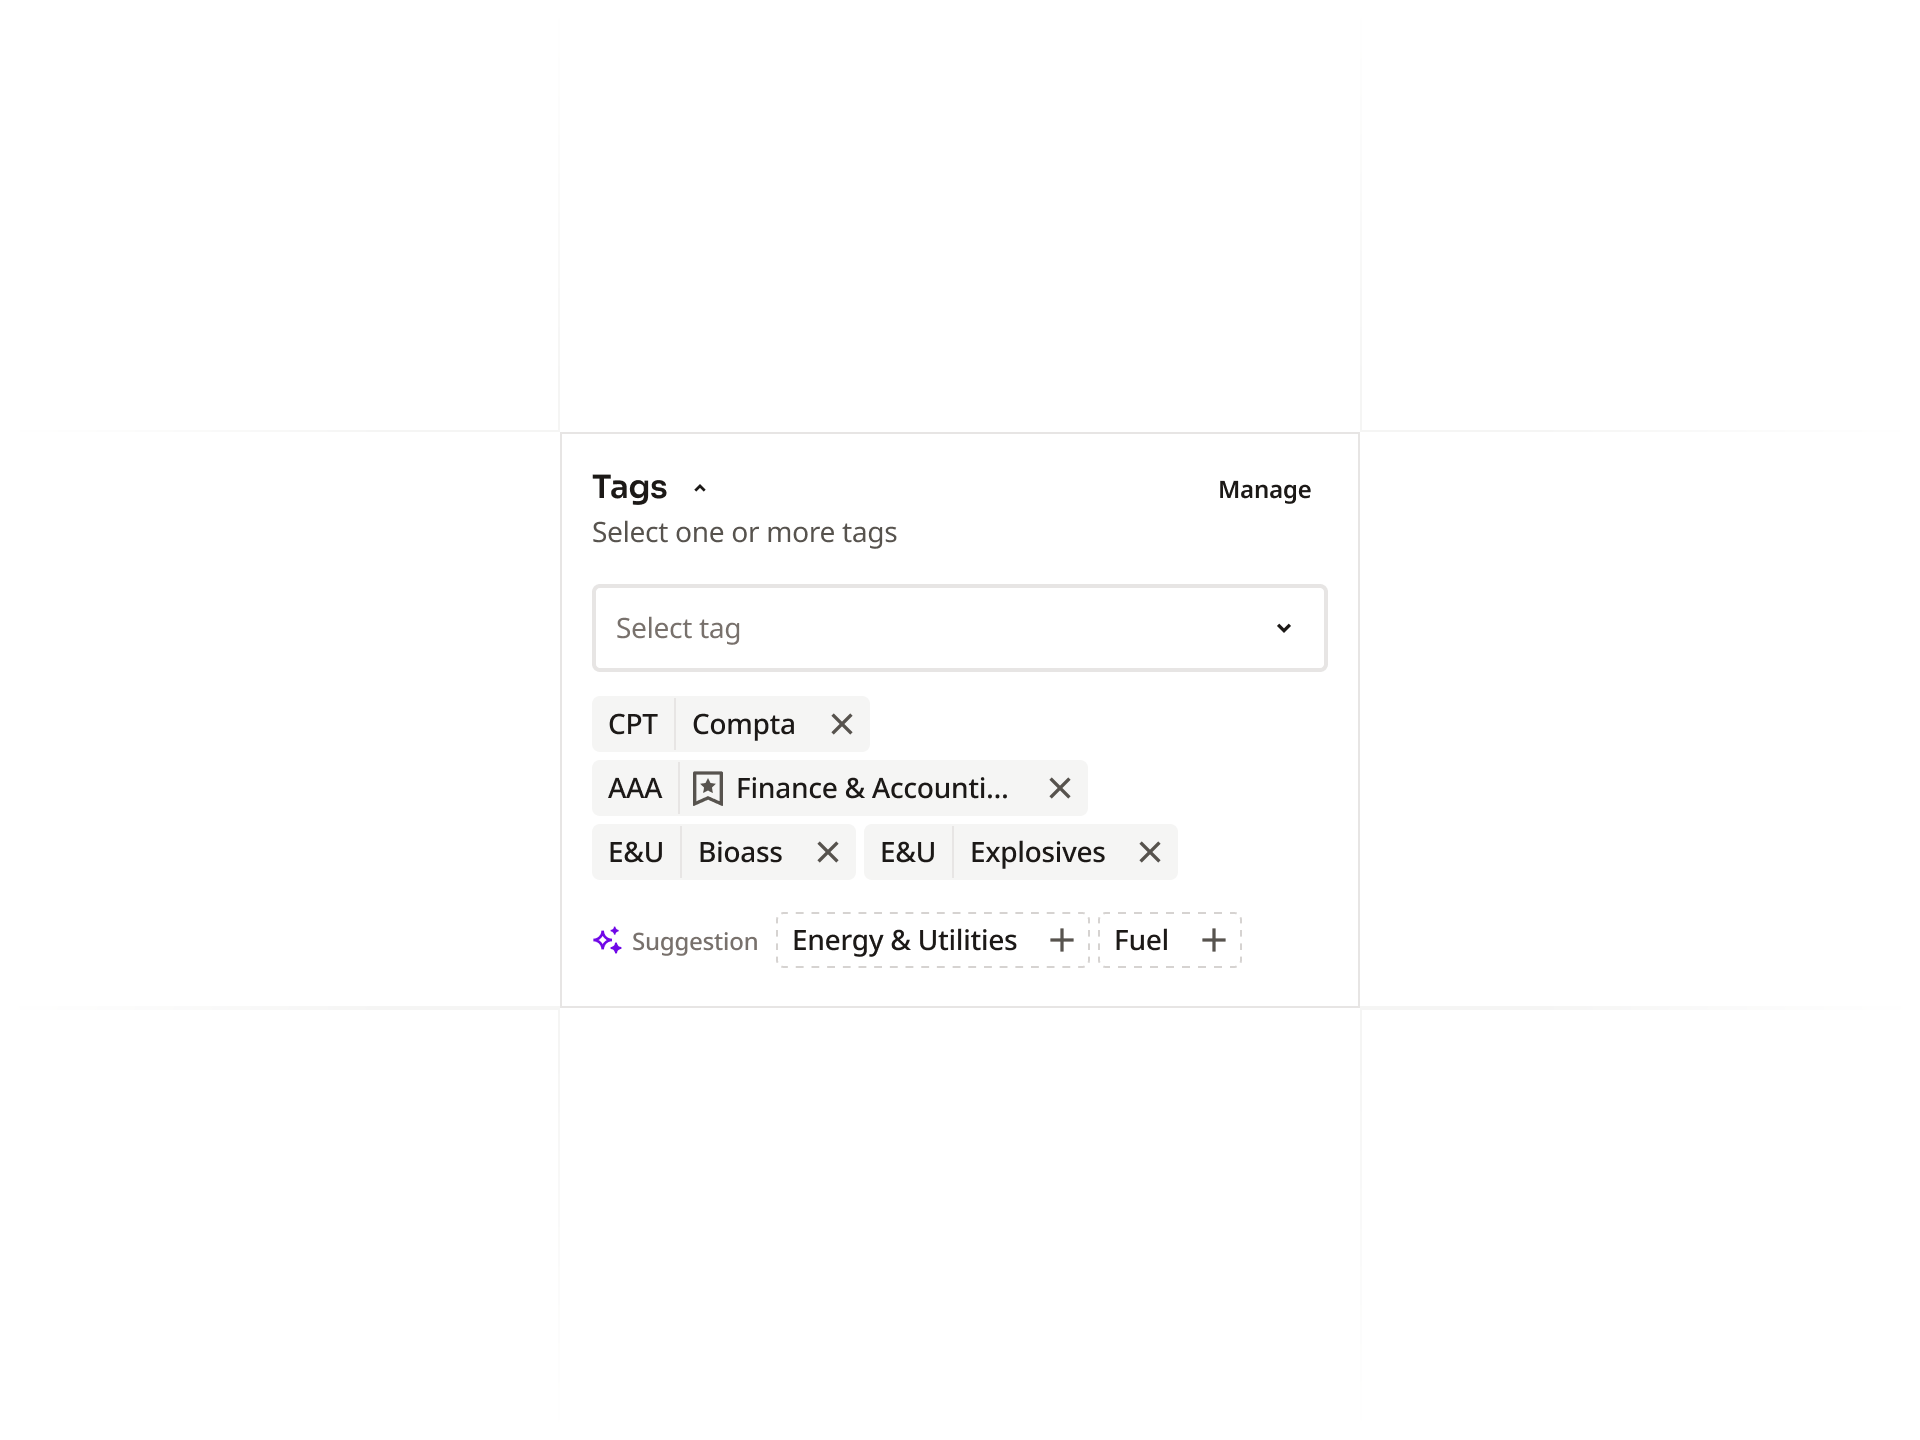Select the Compta tag label

[743, 724]
